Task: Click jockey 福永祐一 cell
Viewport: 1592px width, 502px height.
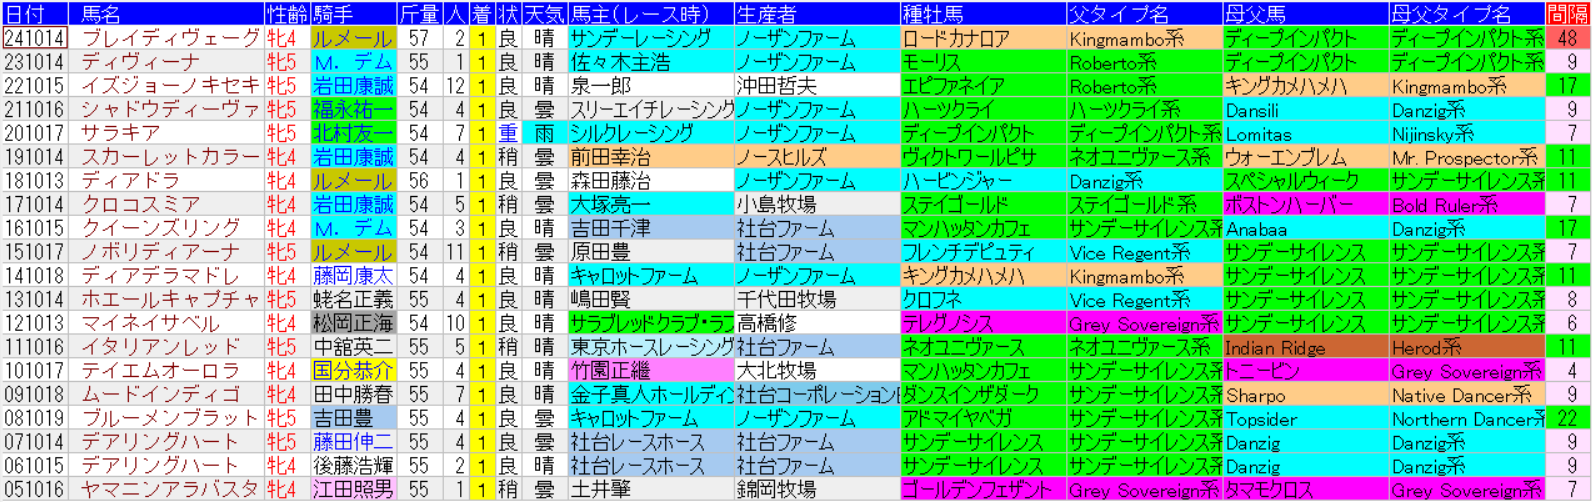Action: [354, 110]
